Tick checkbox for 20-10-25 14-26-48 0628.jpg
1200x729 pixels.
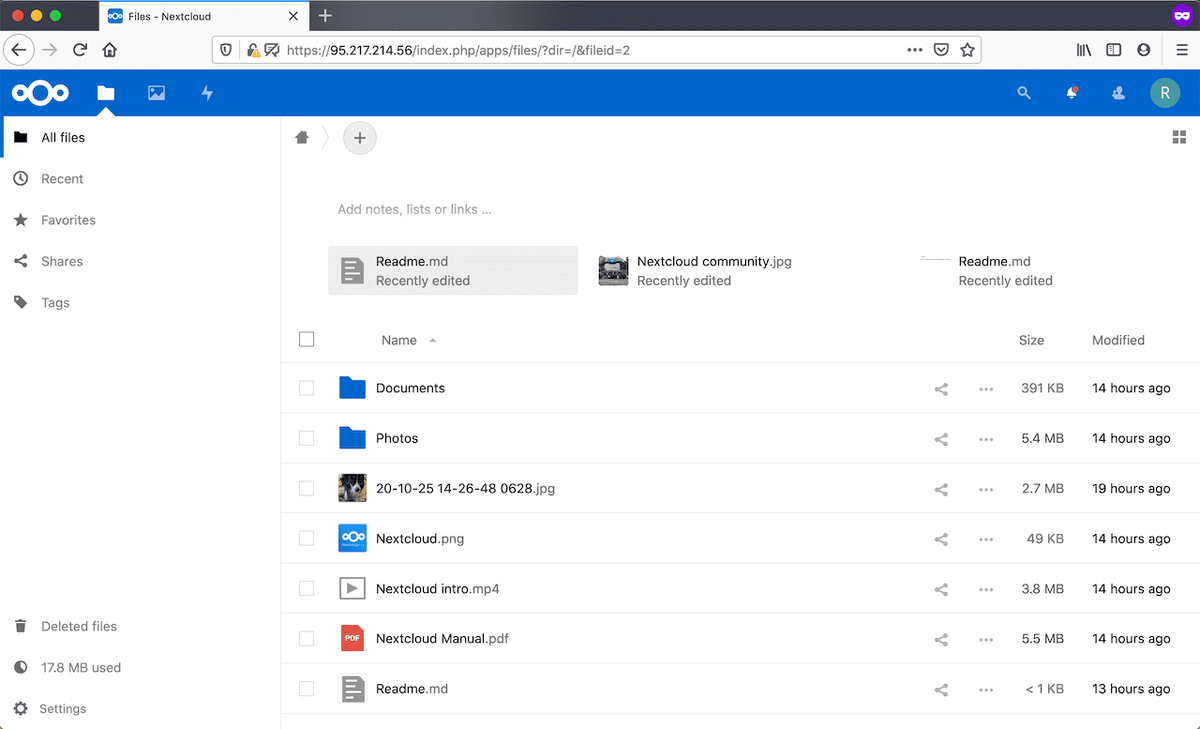tap(307, 488)
